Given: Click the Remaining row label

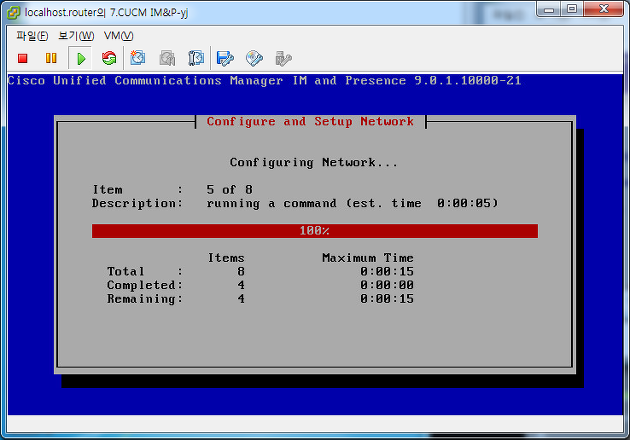Looking at the screenshot, I should point(145,299).
